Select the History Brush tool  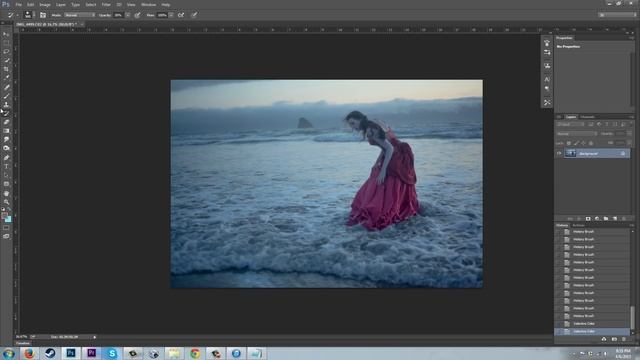[6, 113]
